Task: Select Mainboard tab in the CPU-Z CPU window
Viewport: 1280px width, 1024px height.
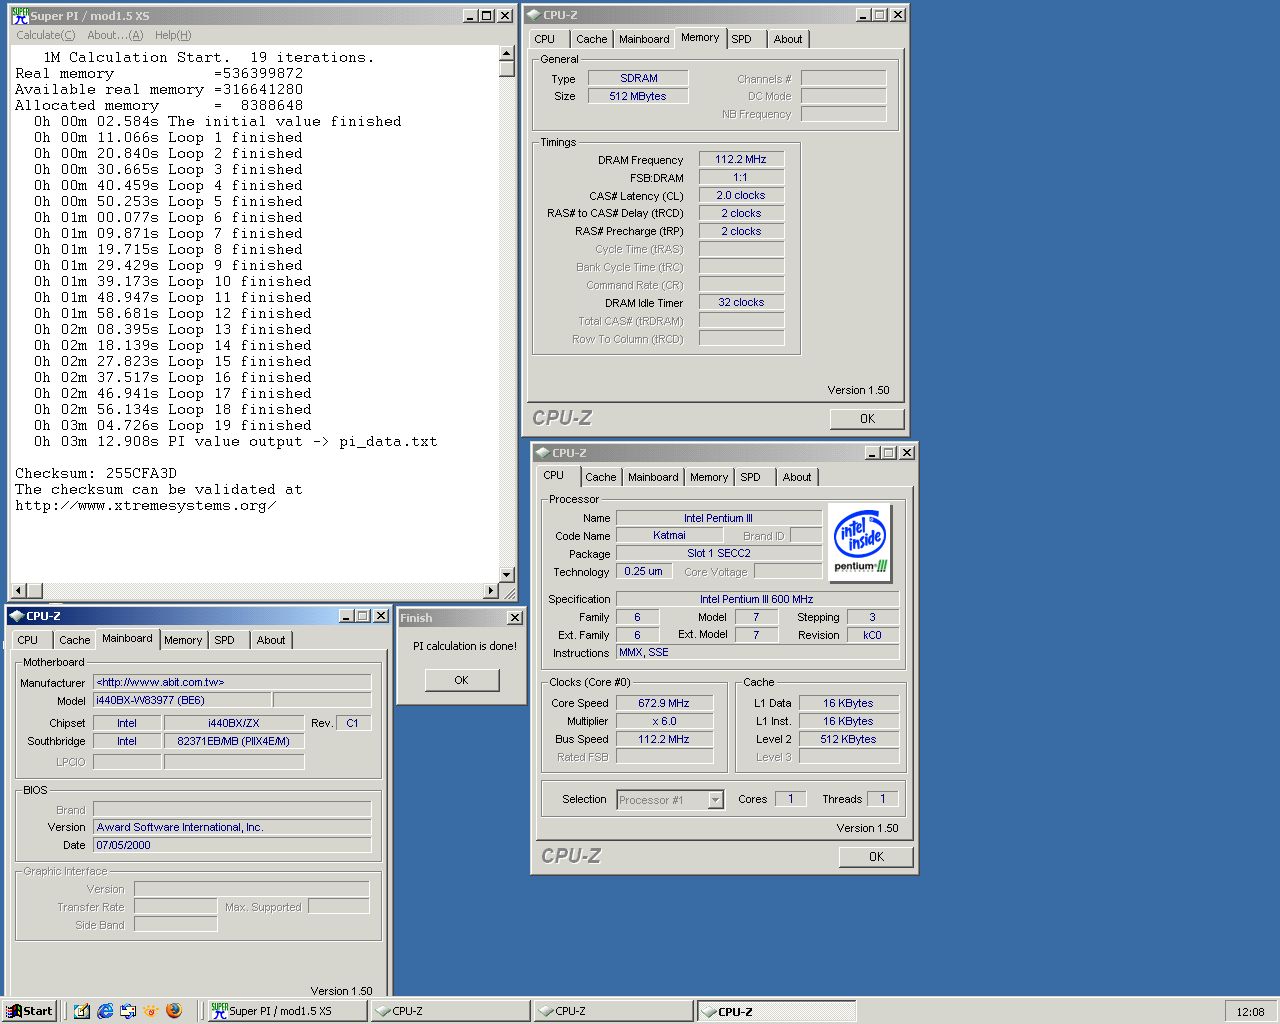Action: 653,477
